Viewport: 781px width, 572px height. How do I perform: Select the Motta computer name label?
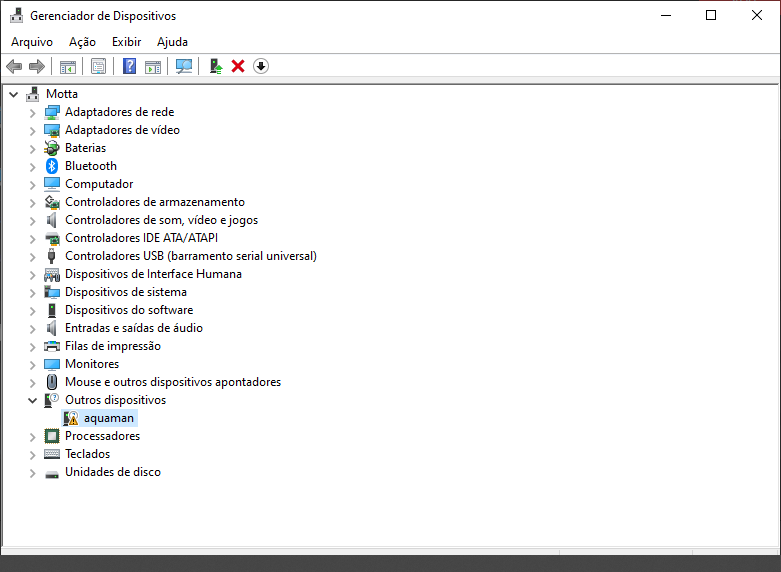pos(62,94)
